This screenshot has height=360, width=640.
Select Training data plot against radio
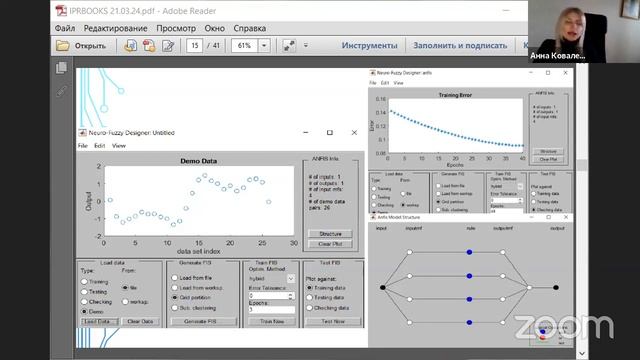309,288
